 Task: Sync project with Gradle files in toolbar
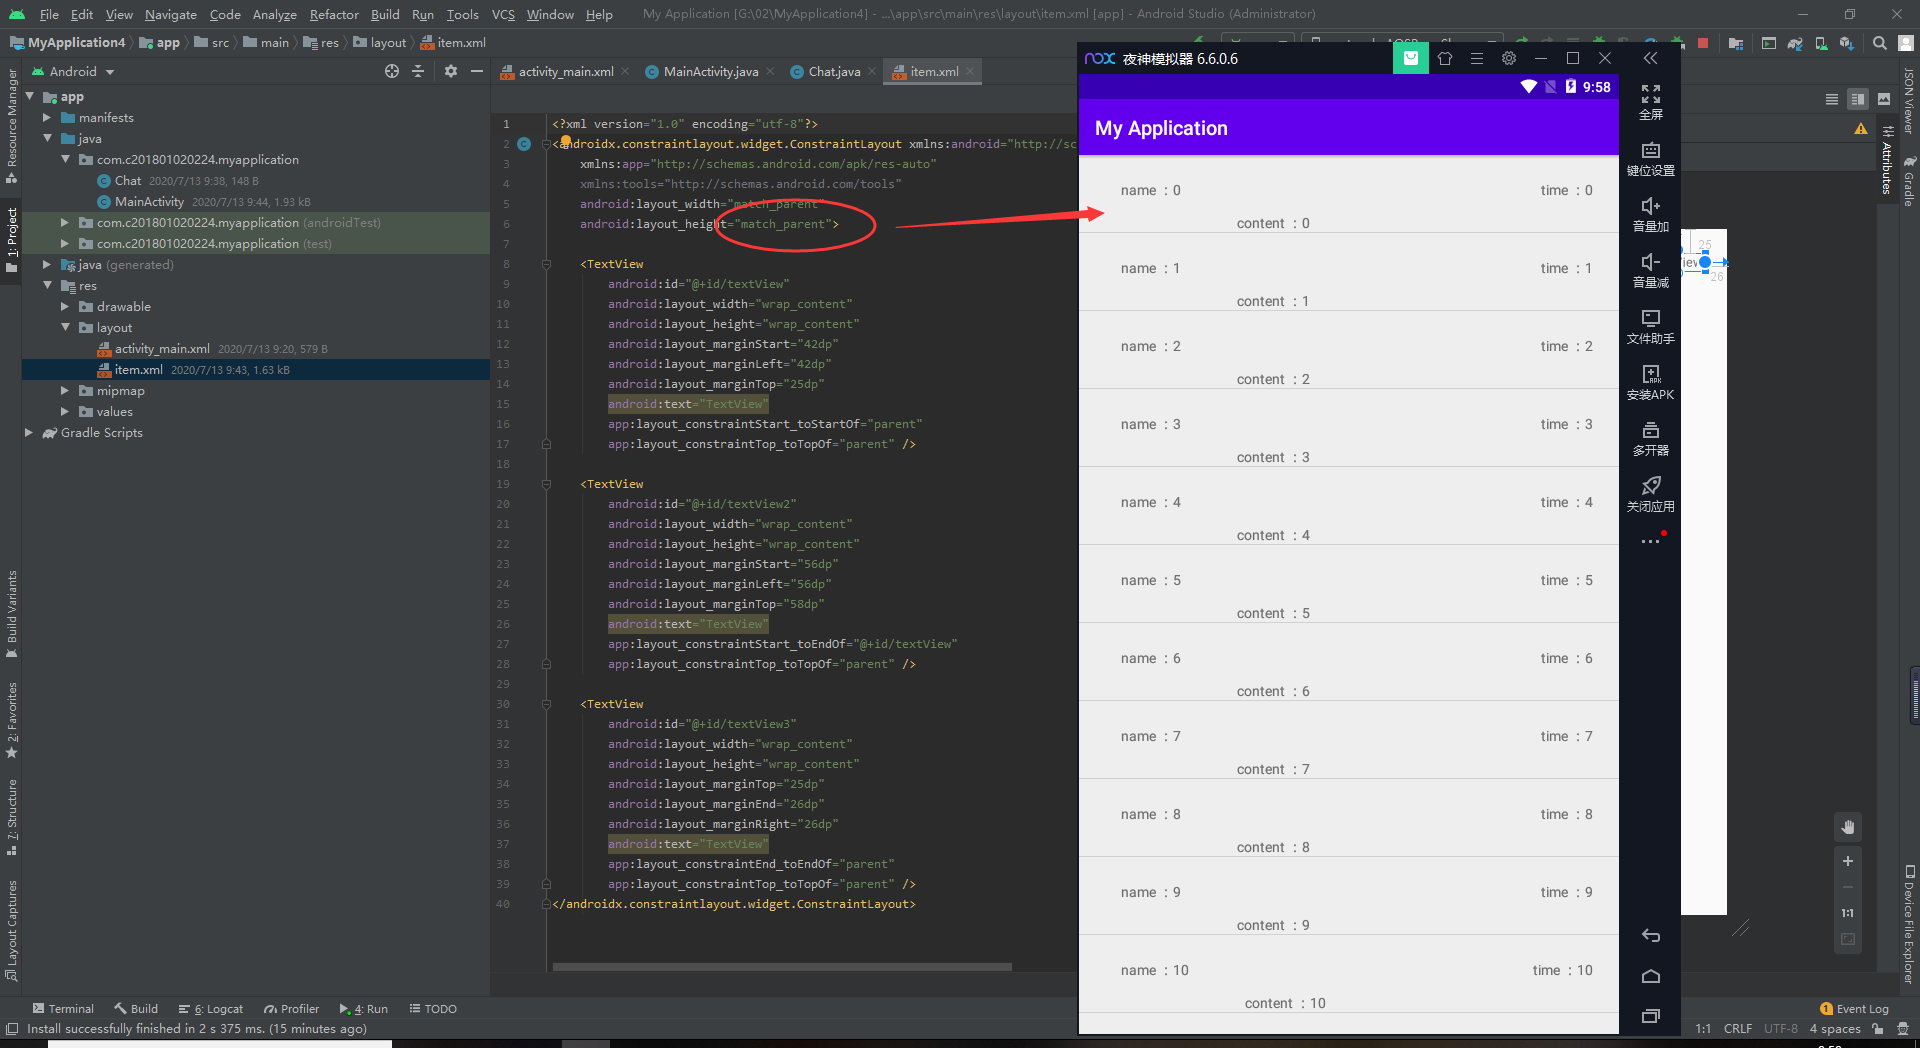1795,43
